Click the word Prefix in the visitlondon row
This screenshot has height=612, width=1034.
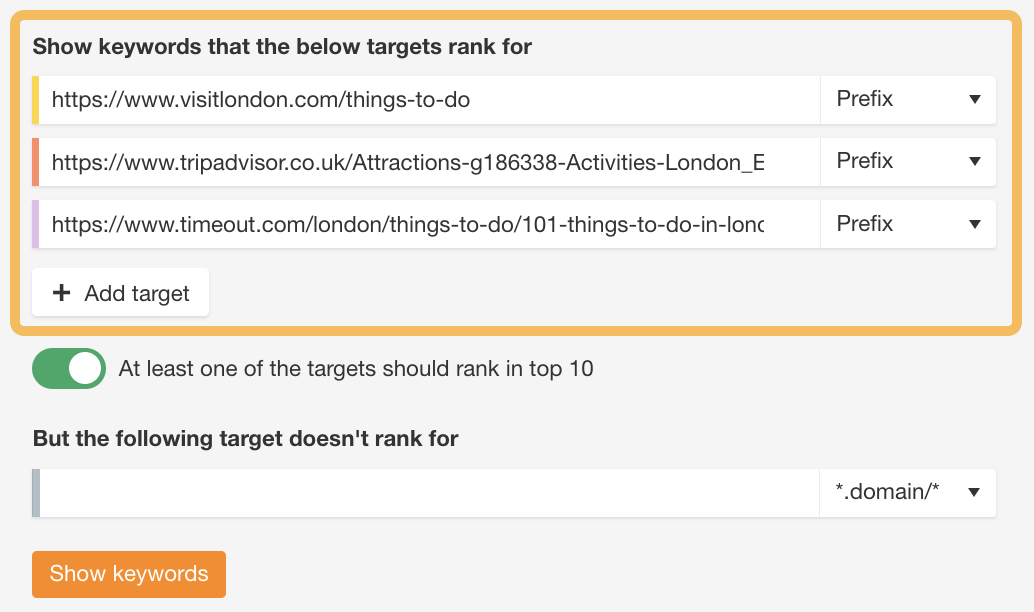[x=865, y=100]
